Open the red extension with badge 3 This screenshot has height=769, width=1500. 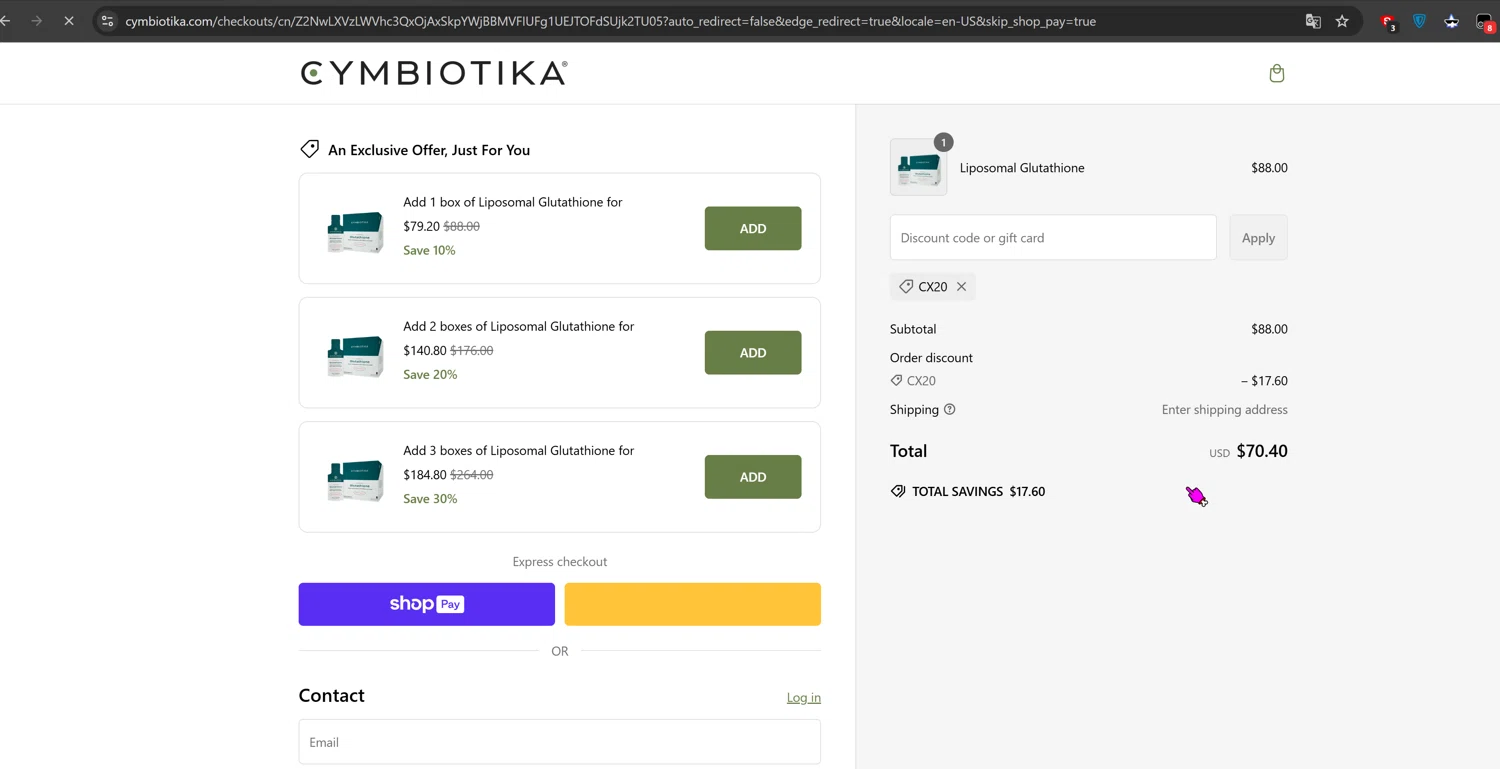pos(1388,22)
